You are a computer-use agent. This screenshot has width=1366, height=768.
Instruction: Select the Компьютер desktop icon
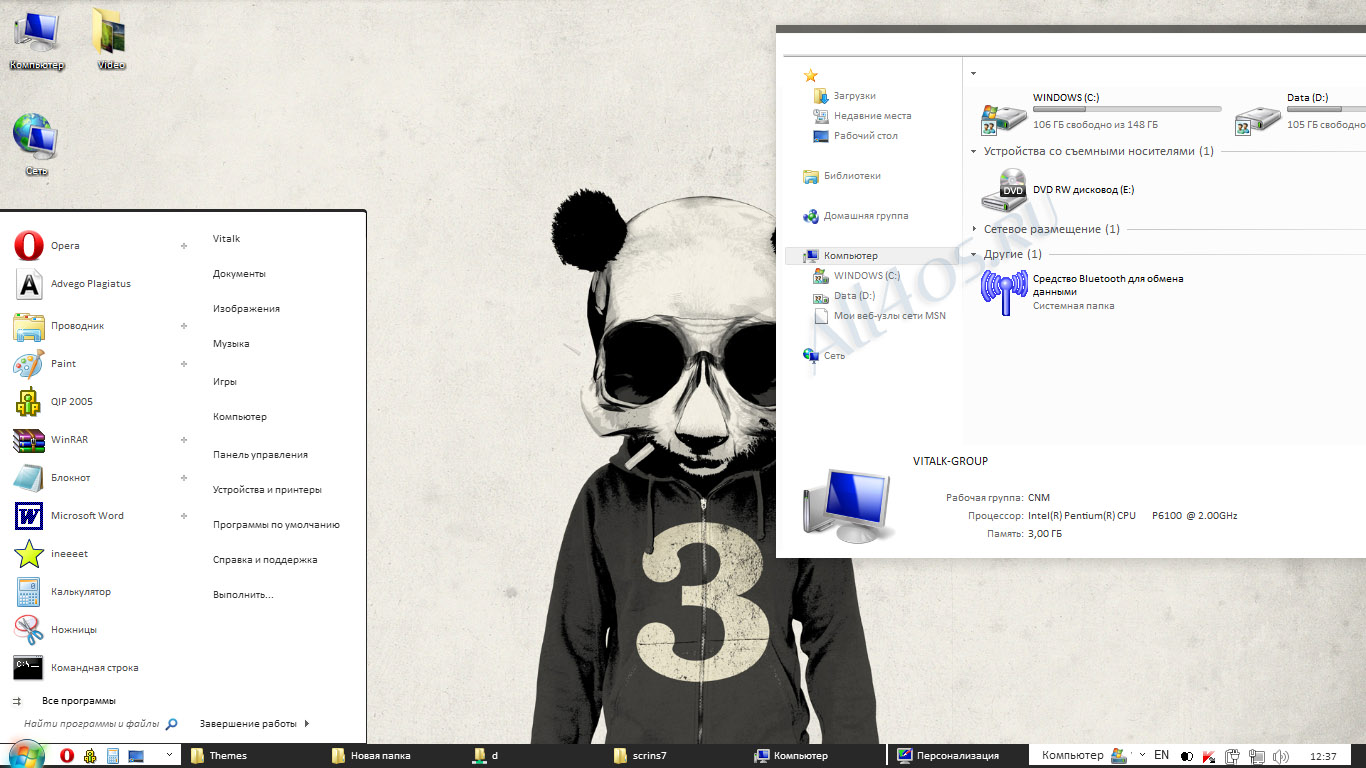click(x=37, y=40)
